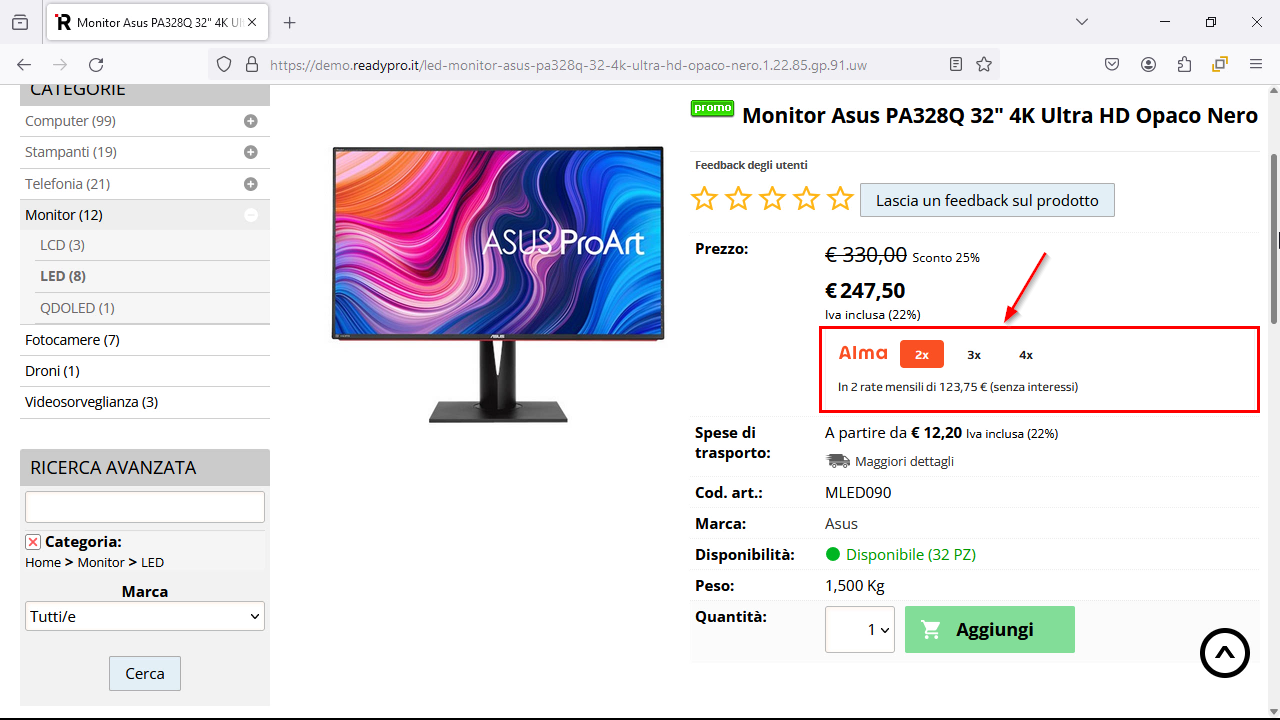Expand the Computer category plus icon

251,121
